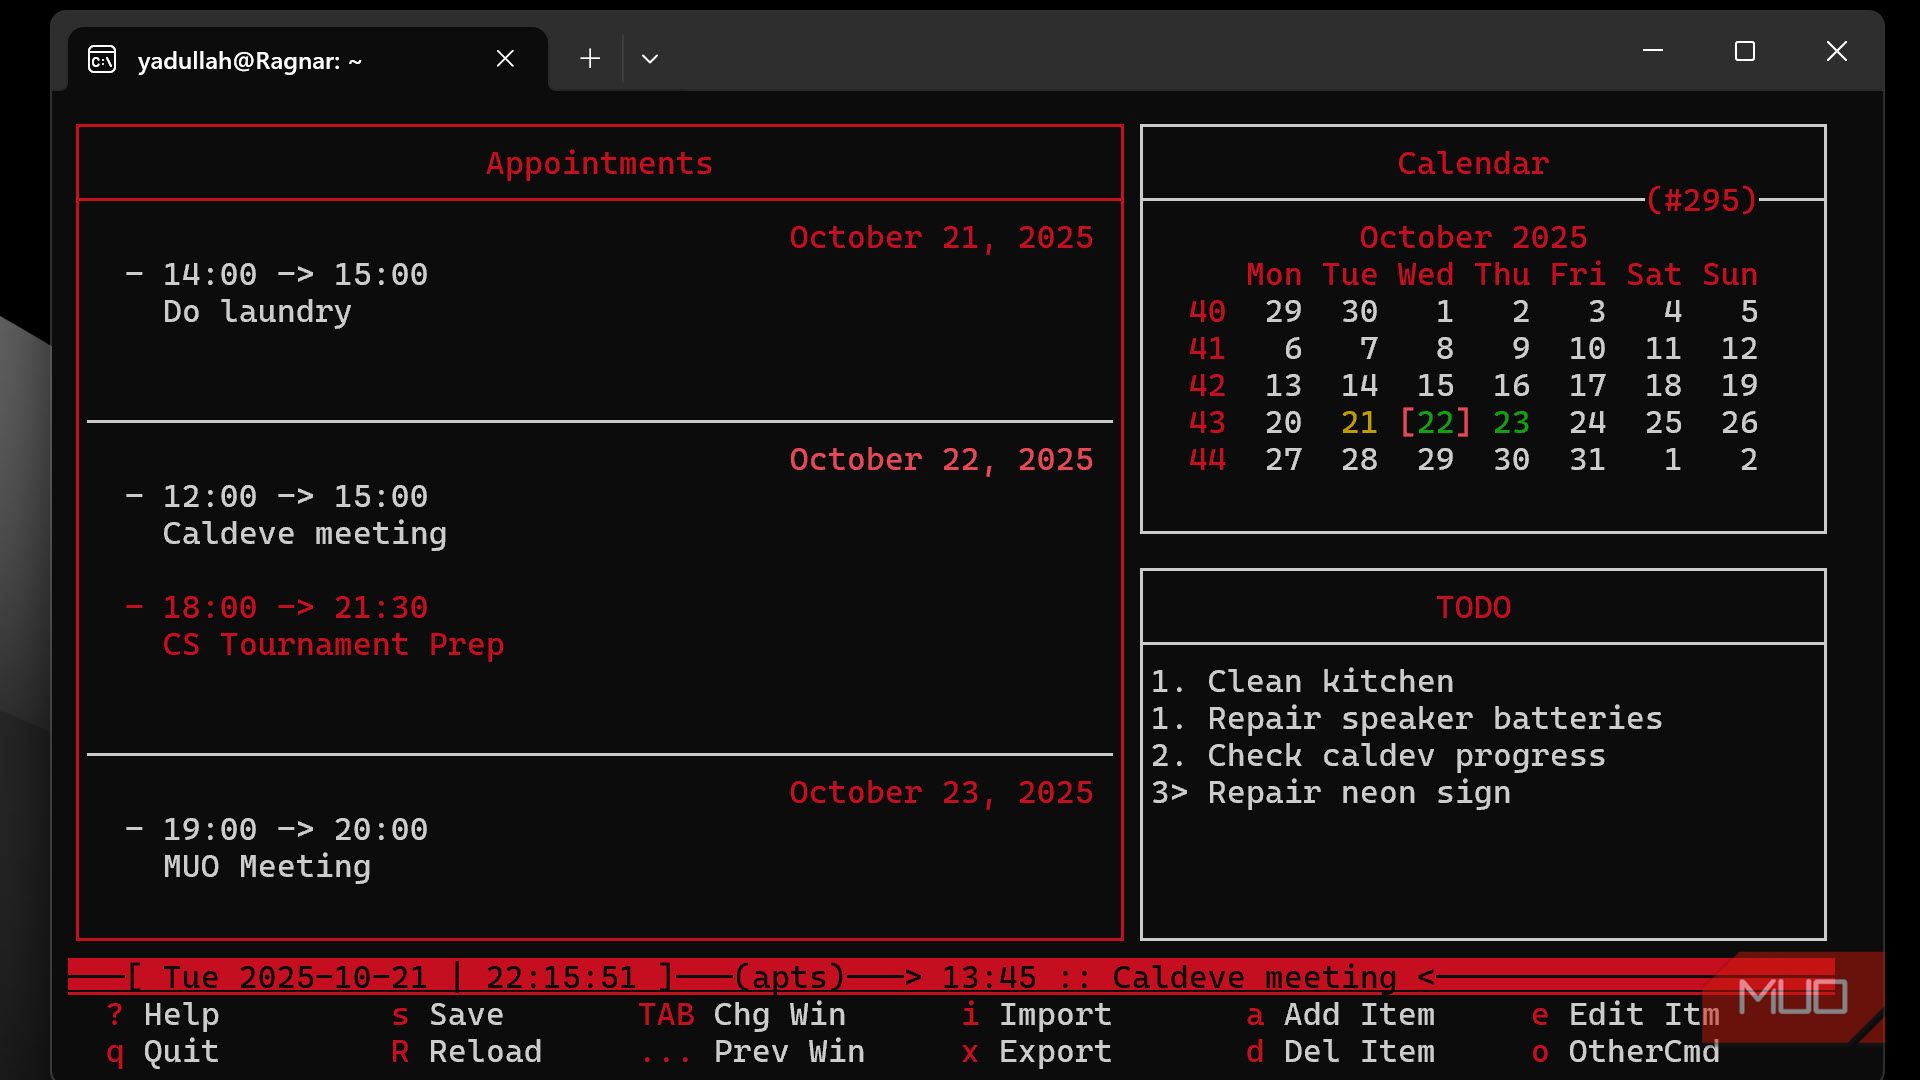Click the Quit shortcut label

click(181, 1052)
